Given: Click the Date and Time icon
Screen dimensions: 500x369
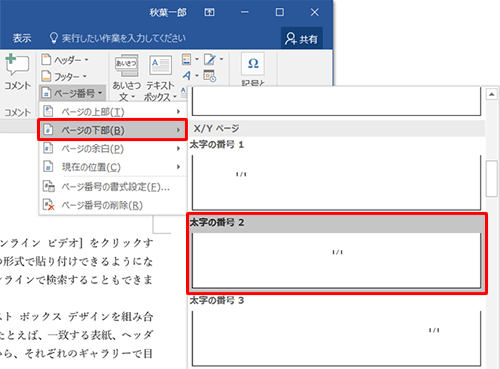Looking at the screenshot, I should pyautogui.click(x=210, y=76).
